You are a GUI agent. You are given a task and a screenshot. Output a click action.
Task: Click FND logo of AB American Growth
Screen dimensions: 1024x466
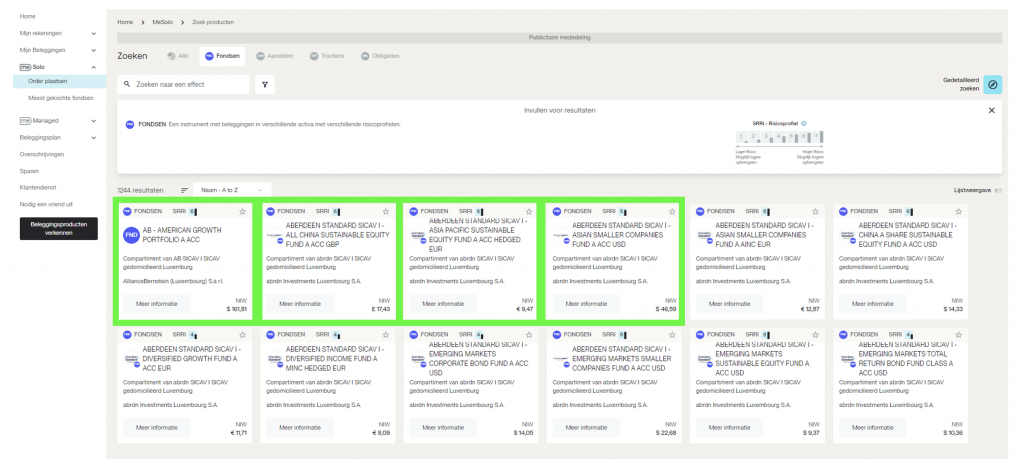click(131, 234)
